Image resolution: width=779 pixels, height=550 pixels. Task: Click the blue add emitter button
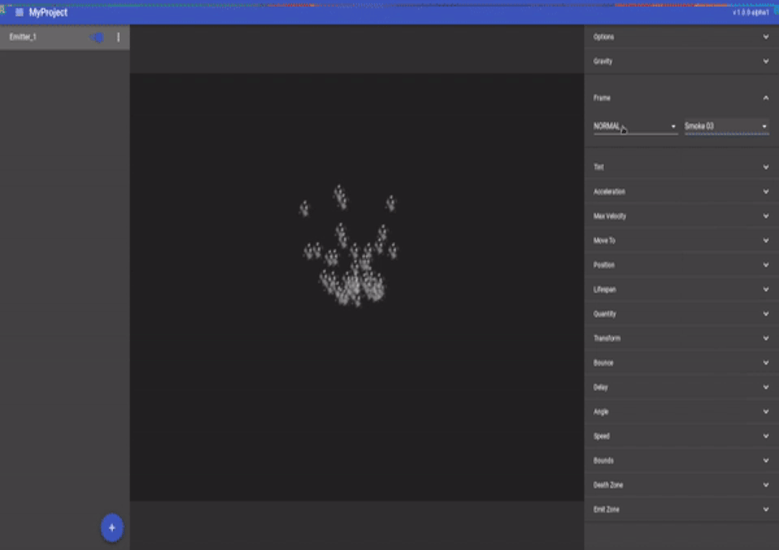[112, 527]
